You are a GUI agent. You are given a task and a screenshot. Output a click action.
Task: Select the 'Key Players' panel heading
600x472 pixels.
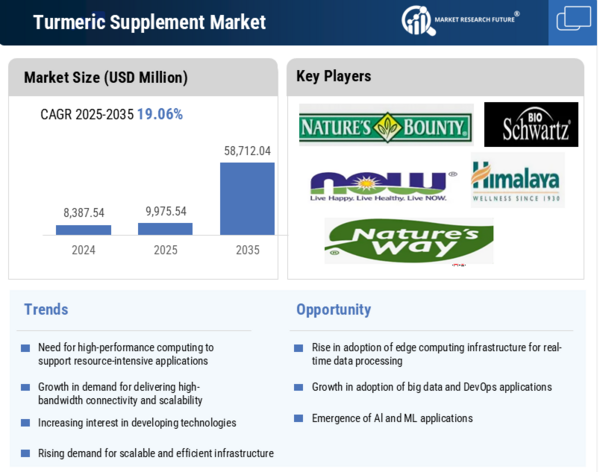coord(334,76)
